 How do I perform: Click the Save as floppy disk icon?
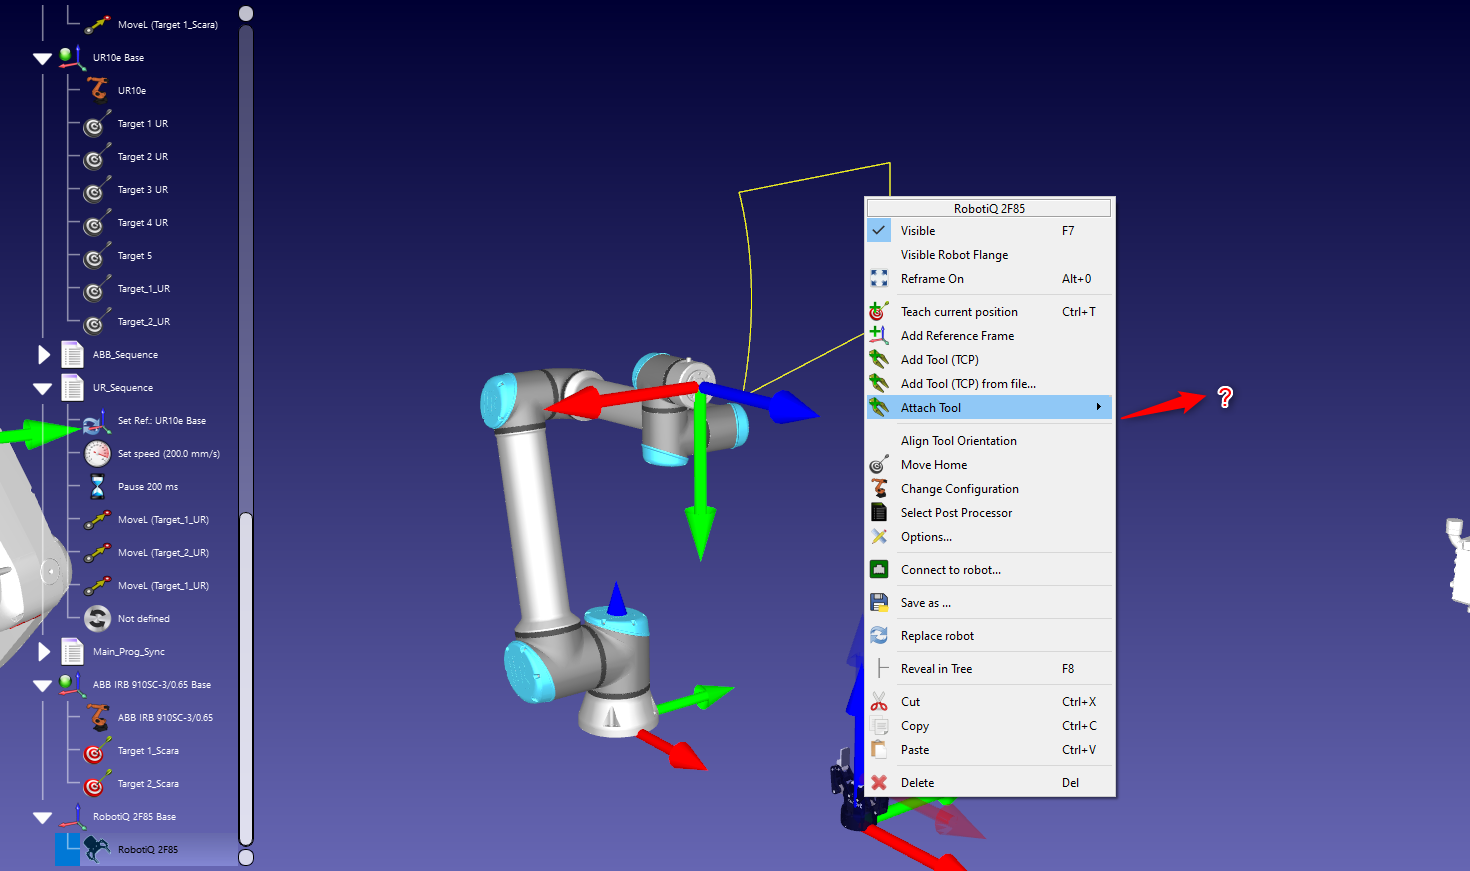click(x=878, y=603)
